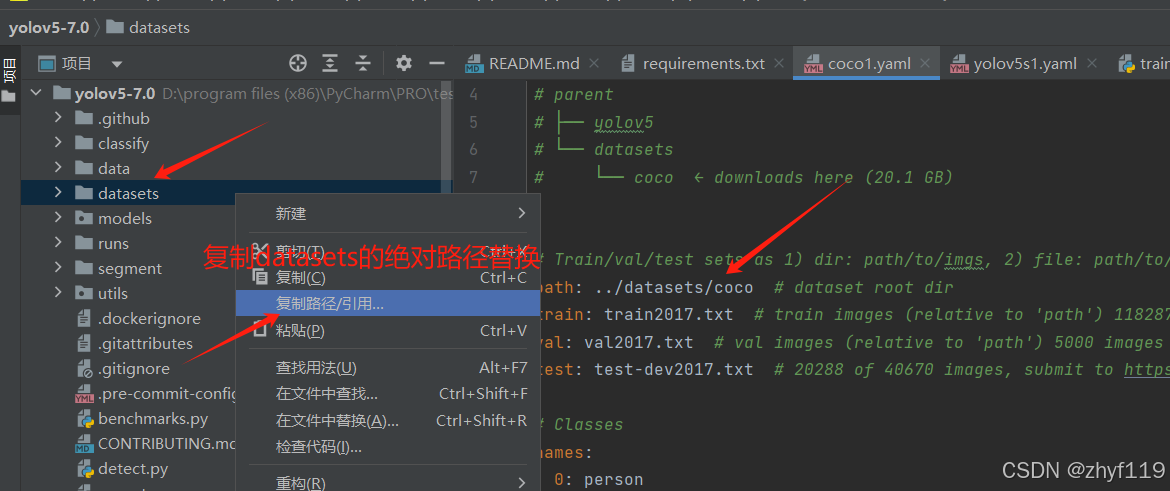
Task: Choose 查找用法(U) in context menu
Action: coord(388,367)
